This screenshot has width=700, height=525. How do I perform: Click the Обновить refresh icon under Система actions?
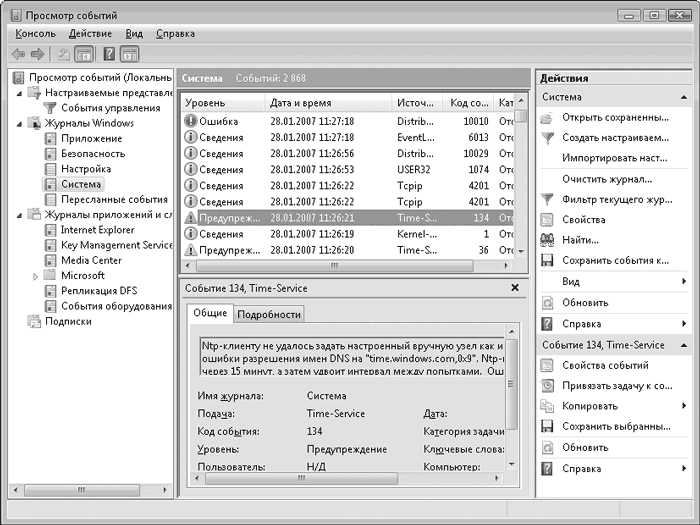pyautogui.click(x=547, y=303)
